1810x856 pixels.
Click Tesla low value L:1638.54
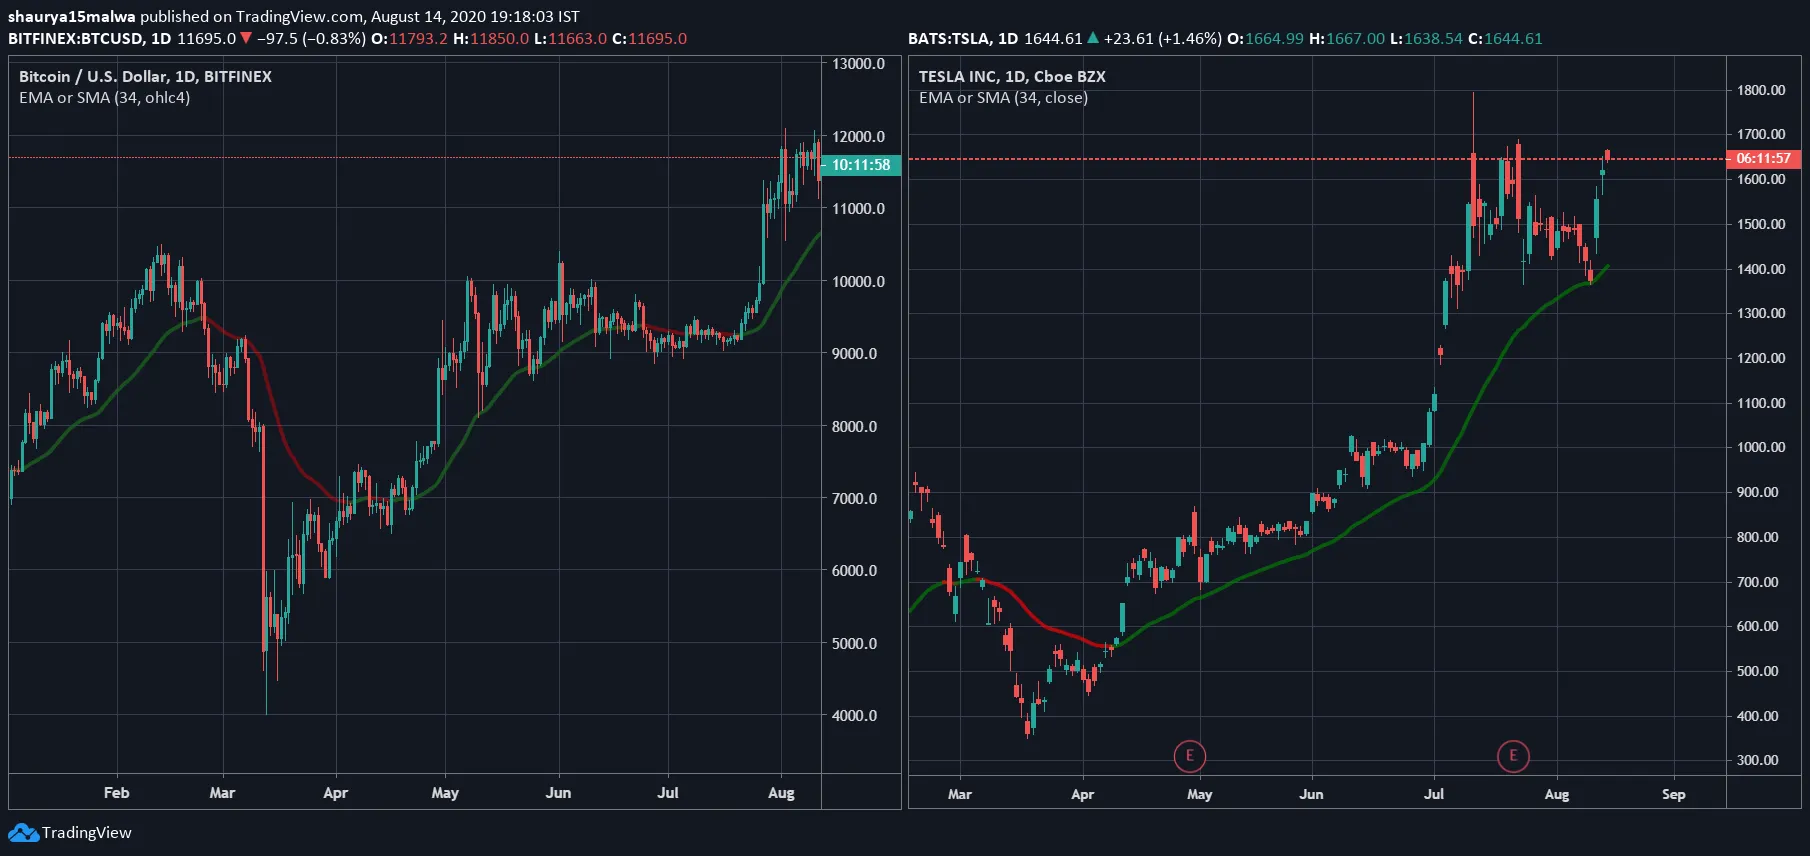click(x=1426, y=39)
